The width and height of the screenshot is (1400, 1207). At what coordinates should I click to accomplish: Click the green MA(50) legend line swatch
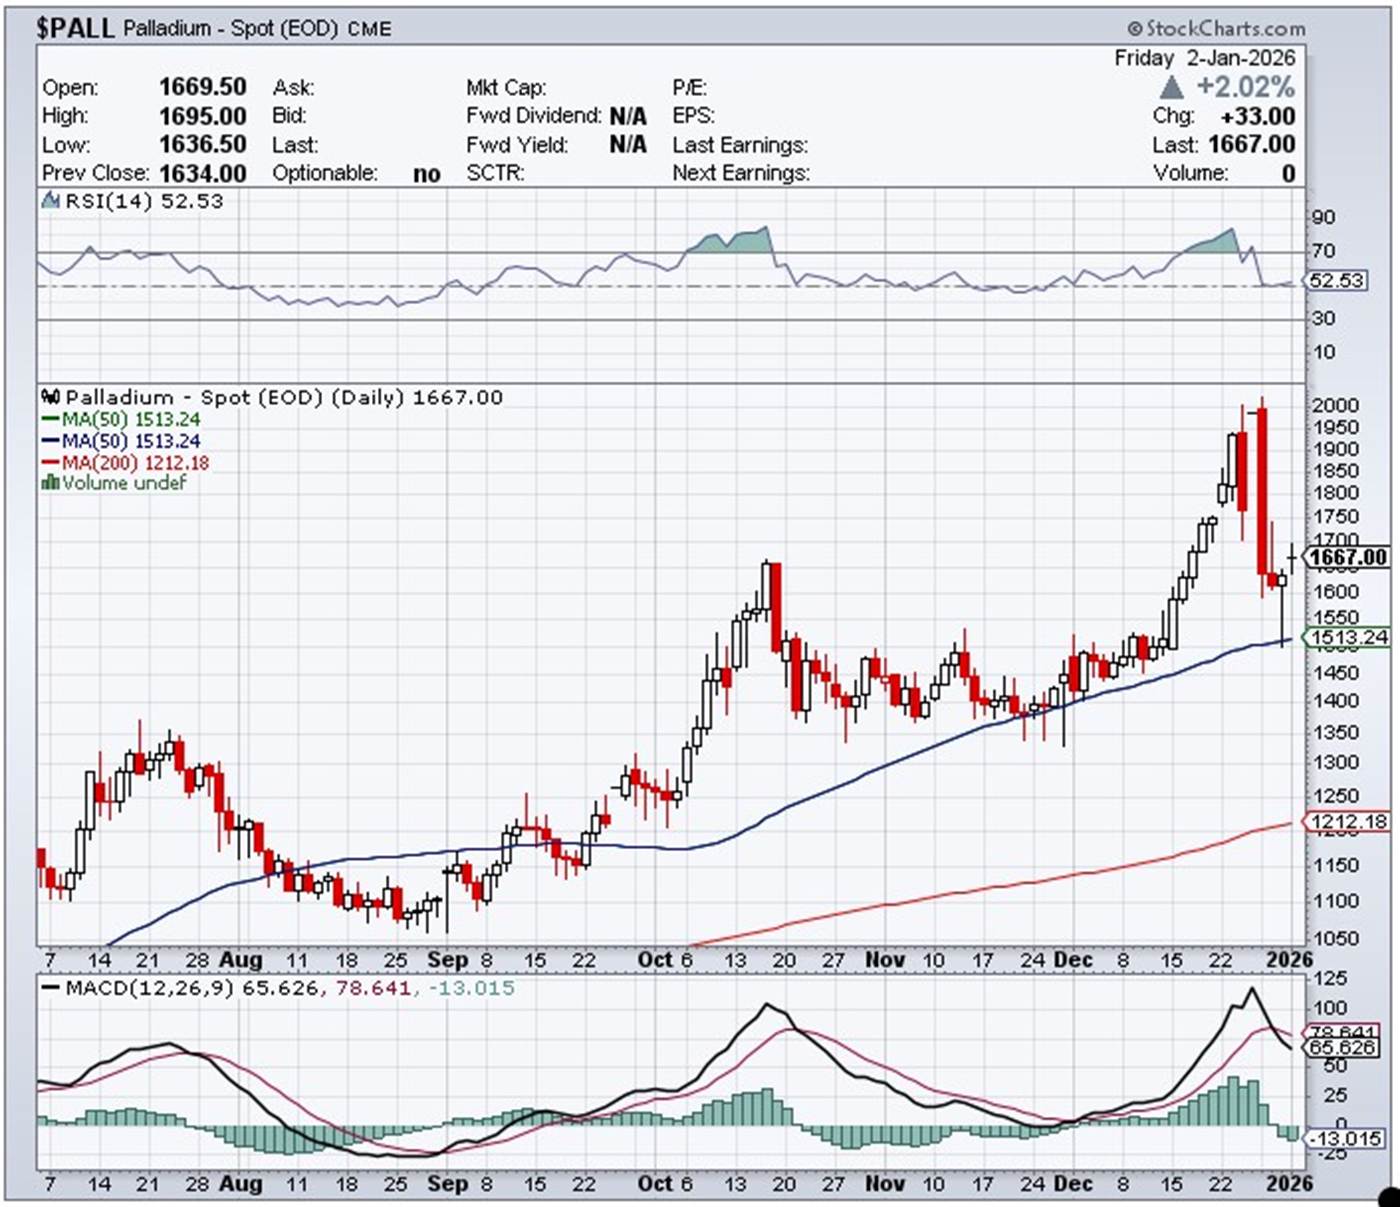click(50, 420)
